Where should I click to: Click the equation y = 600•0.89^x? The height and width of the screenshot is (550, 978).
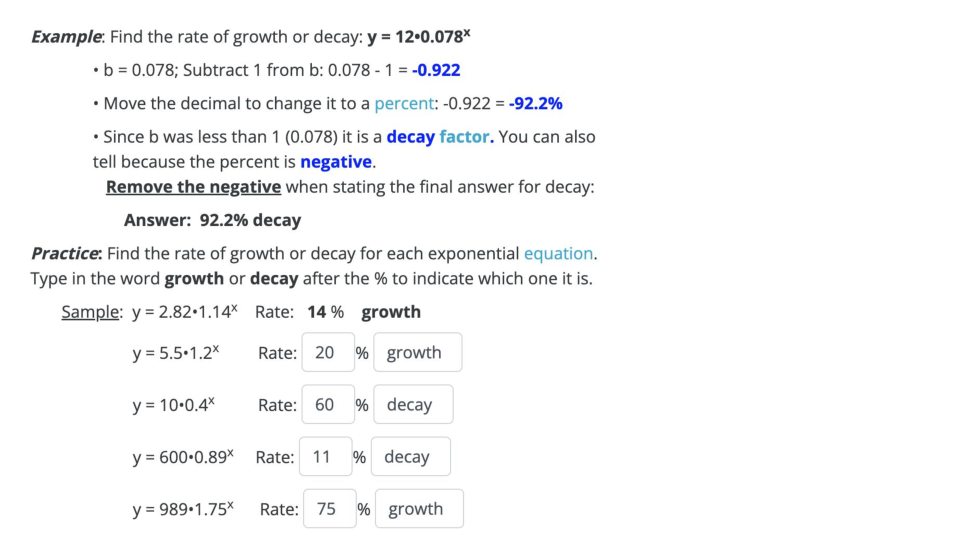click(183, 457)
